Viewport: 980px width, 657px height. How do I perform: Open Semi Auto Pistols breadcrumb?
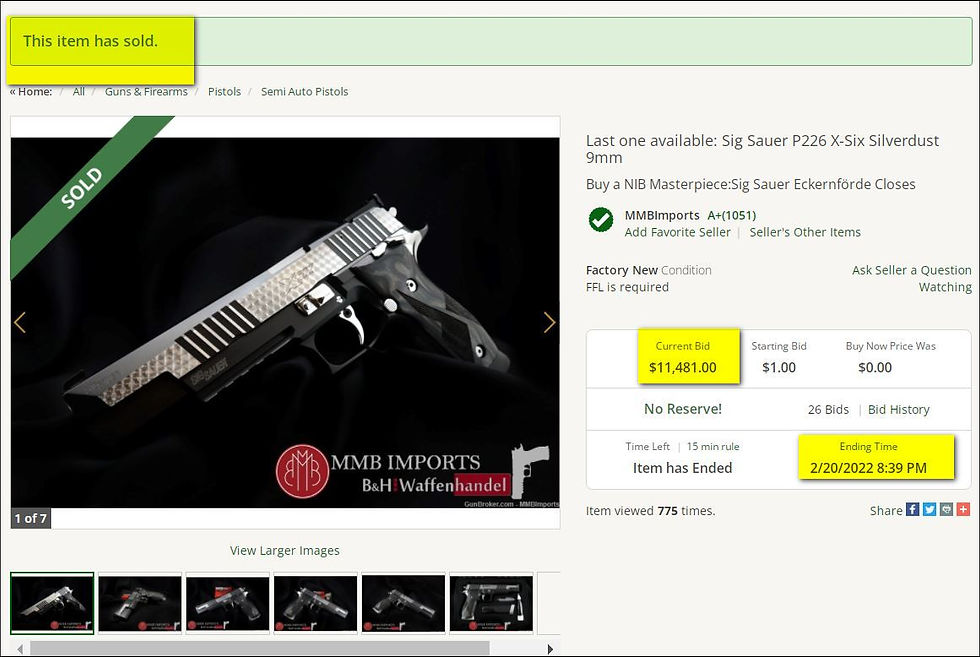(304, 91)
